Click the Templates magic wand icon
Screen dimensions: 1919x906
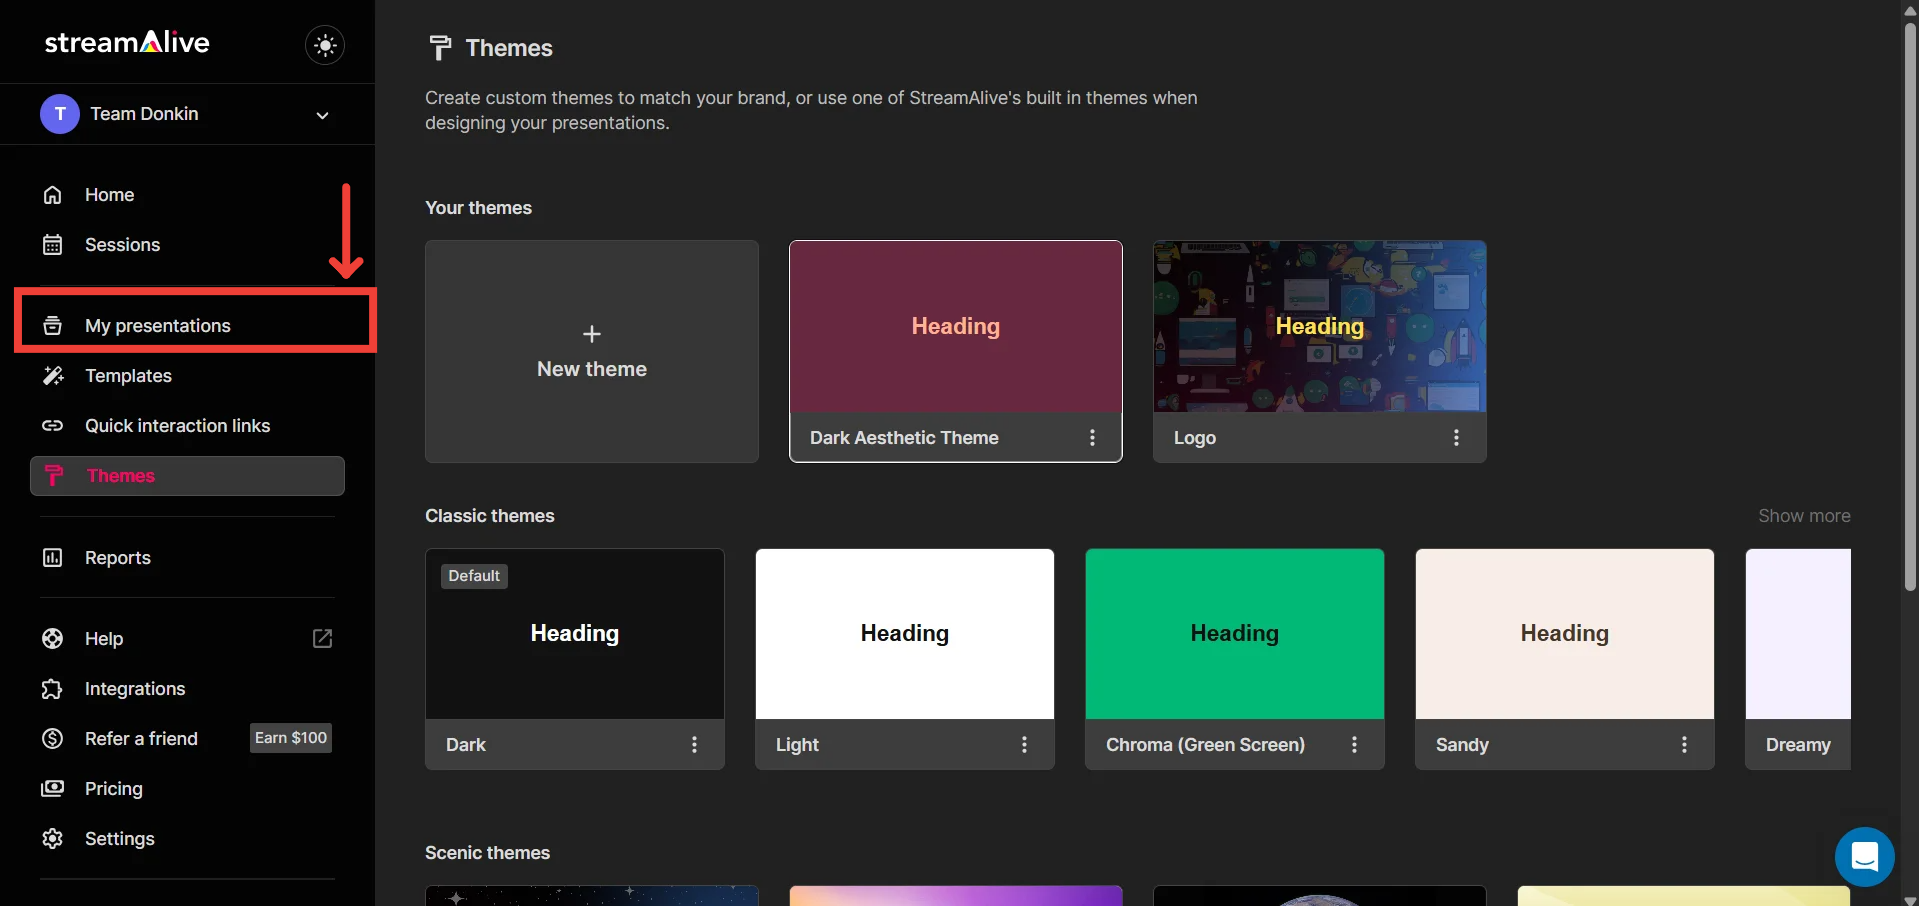[53, 376]
